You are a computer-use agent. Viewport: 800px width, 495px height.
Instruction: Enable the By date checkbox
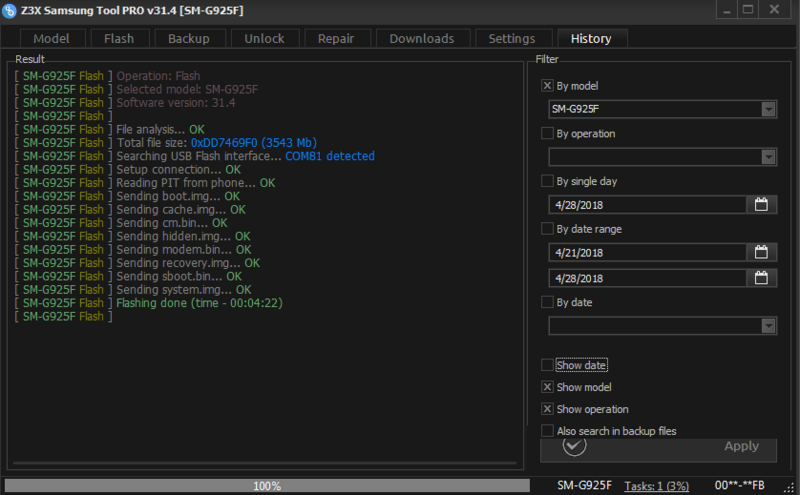click(x=547, y=302)
